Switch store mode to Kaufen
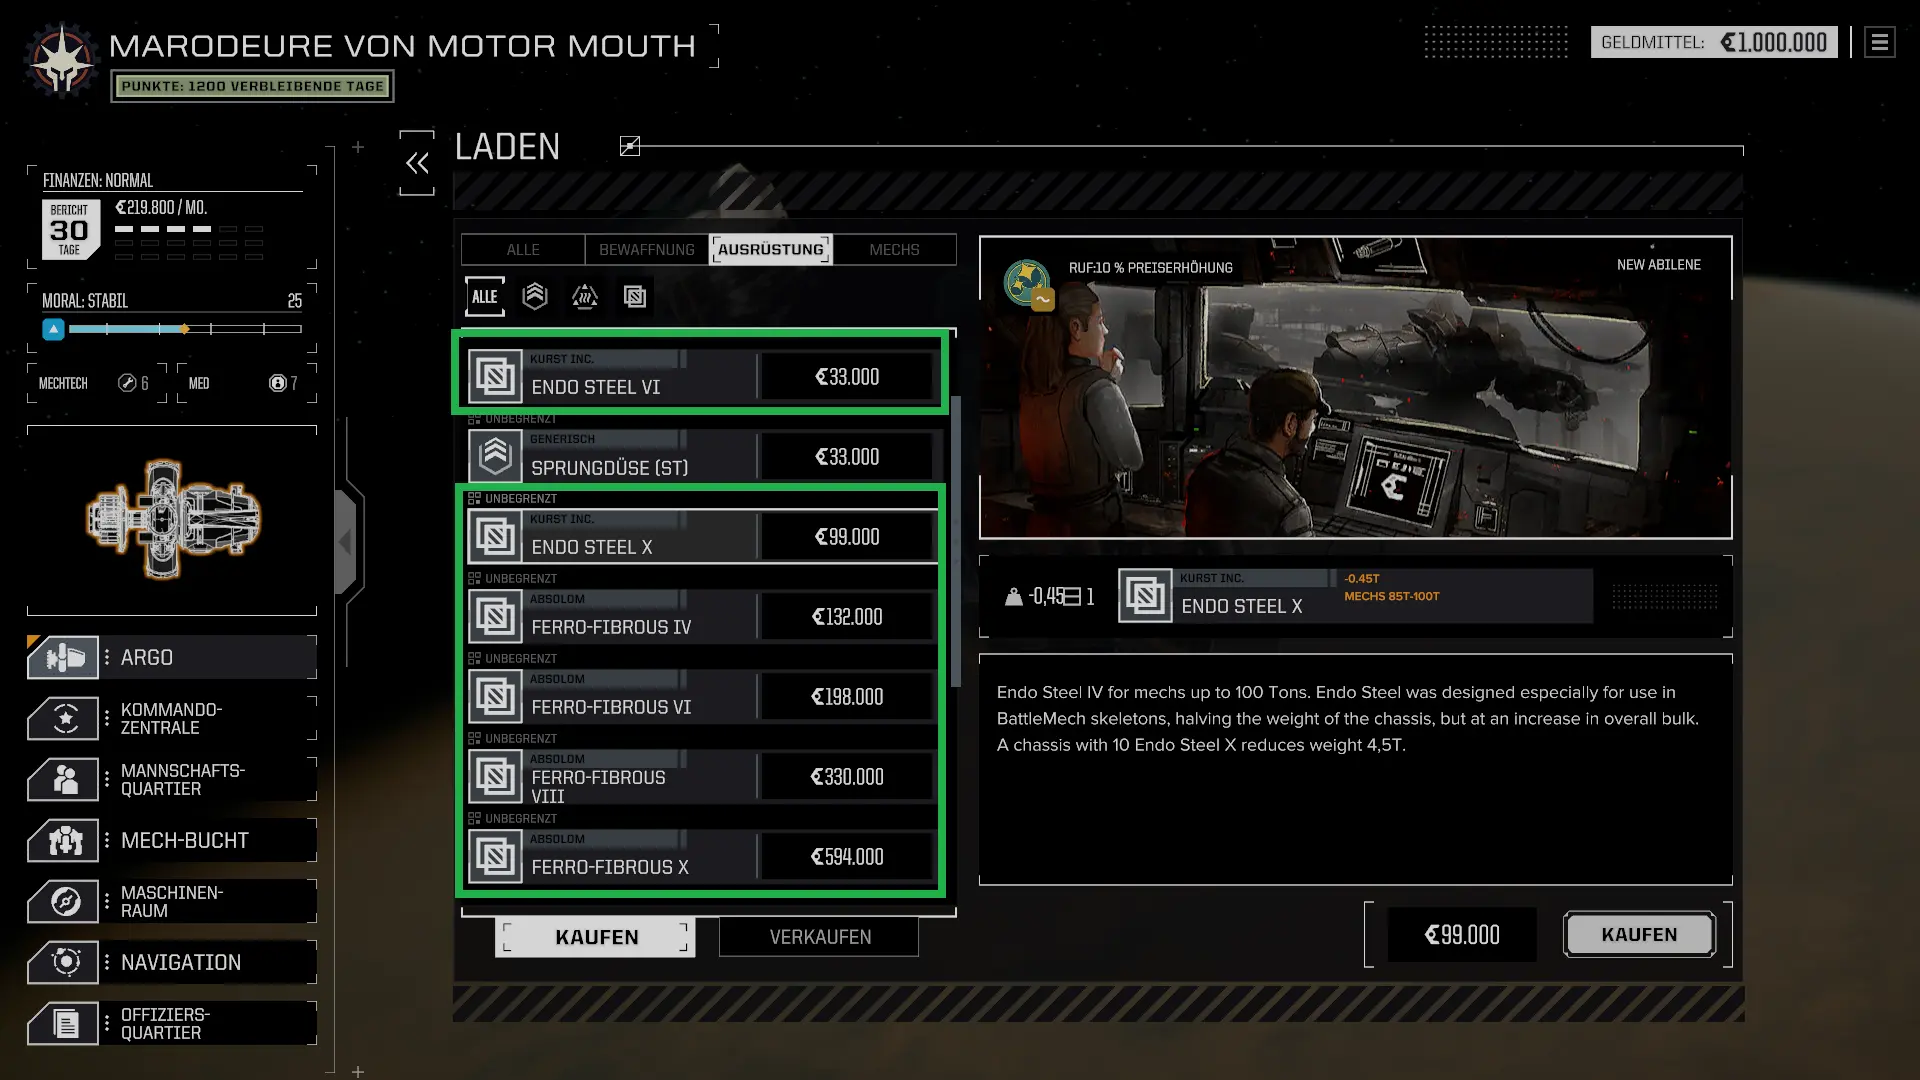1920x1080 pixels. point(596,937)
